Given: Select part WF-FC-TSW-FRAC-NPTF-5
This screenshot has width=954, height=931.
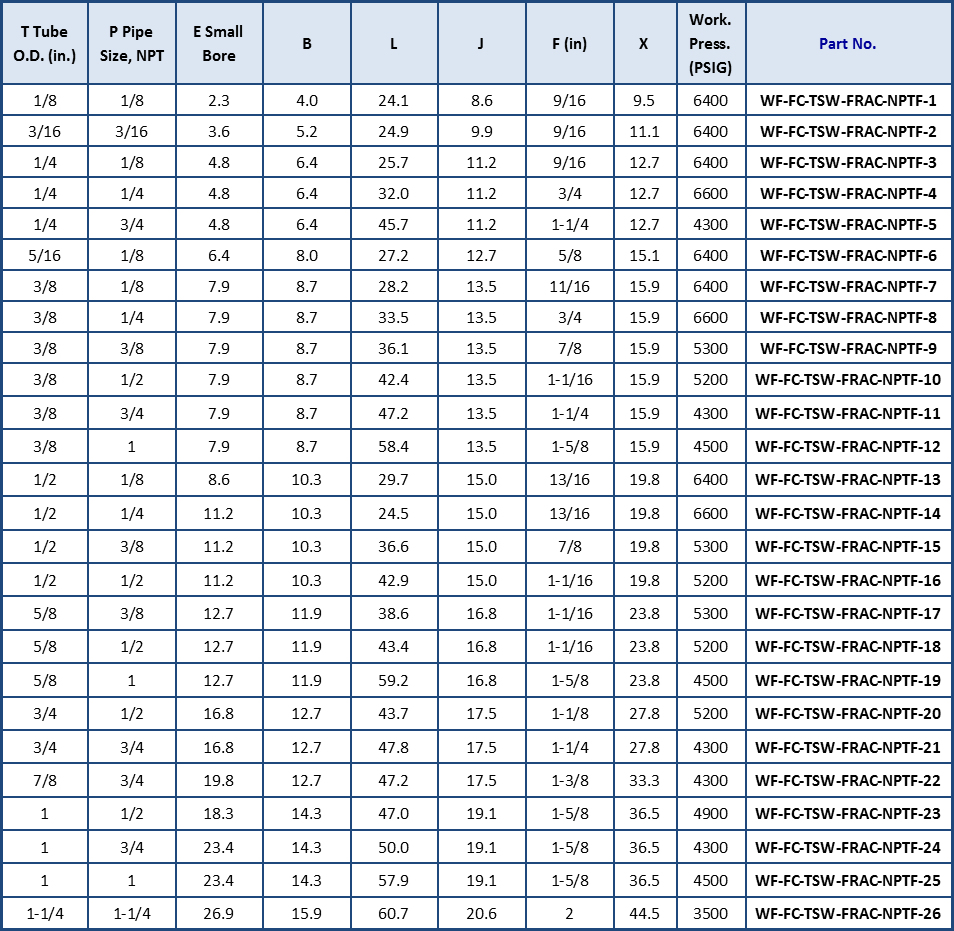Looking at the screenshot, I should coord(848,225).
